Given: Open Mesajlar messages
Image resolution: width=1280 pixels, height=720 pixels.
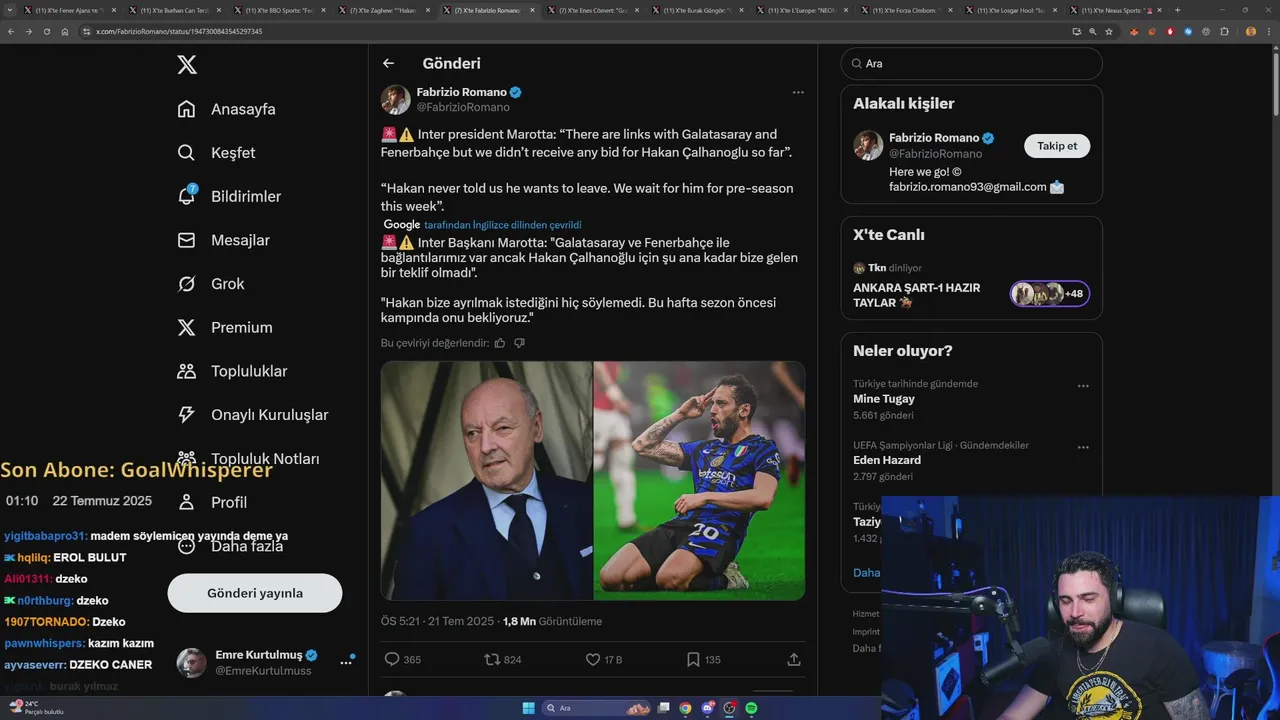Looking at the screenshot, I should point(223,240).
